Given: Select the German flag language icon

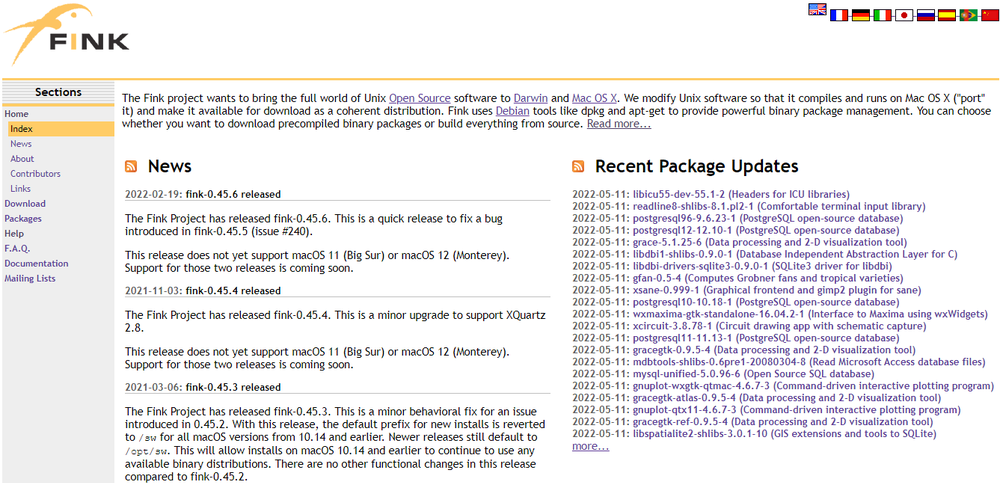Looking at the screenshot, I should pos(861,15).
